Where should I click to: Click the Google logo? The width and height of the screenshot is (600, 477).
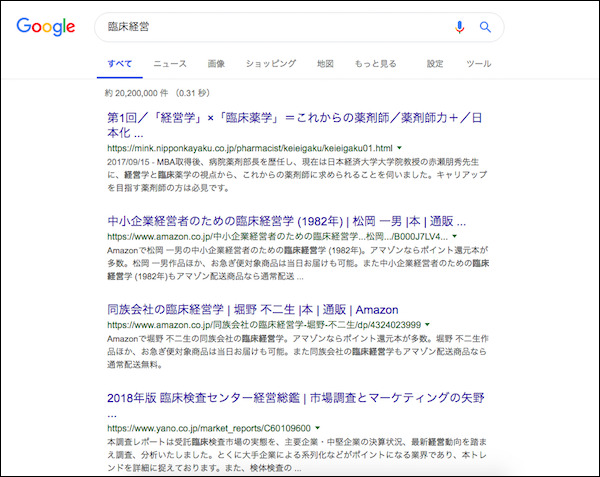(46, 27)
